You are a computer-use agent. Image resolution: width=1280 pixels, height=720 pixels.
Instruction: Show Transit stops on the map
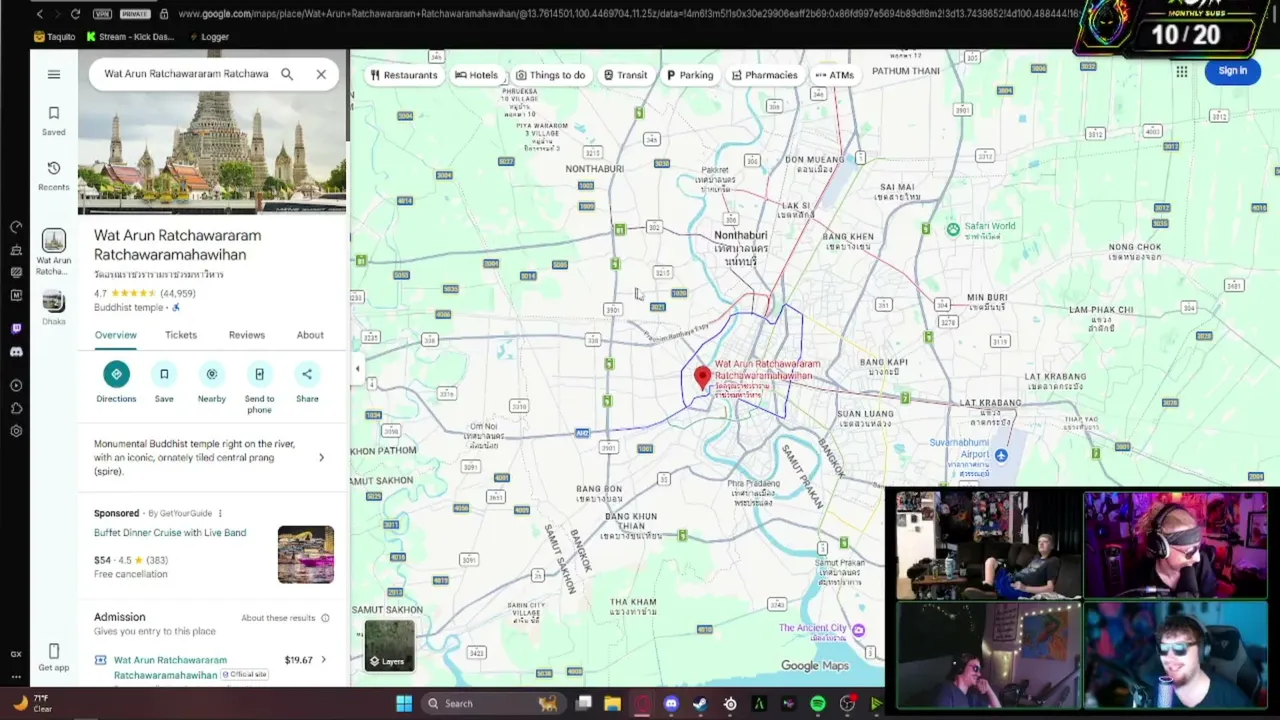pos(625,75)
